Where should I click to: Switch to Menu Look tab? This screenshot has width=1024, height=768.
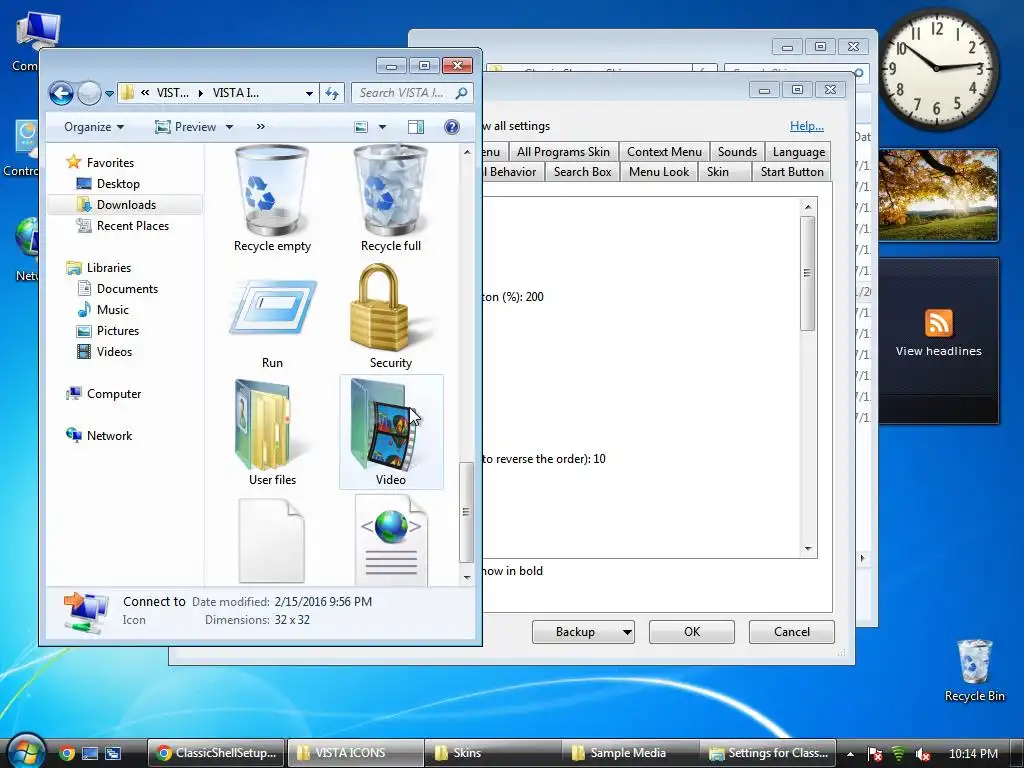click(x=659, y=172)
